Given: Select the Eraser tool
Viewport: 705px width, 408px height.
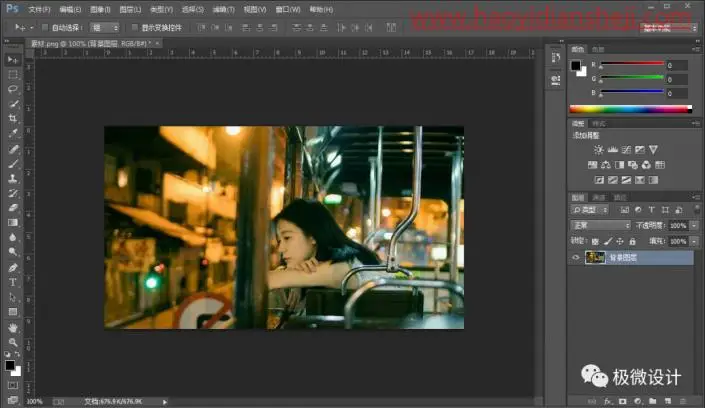Looking at the screenshot, I should (13, 208).
